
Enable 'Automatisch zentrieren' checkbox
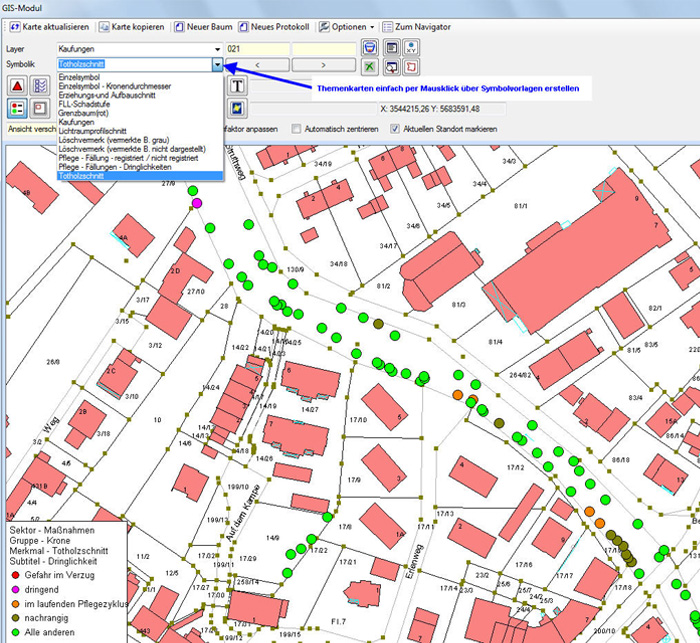pos(297,129)
